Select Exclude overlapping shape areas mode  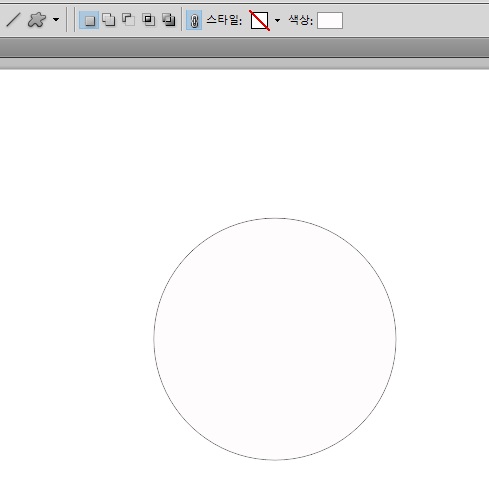tap(169, 20)
